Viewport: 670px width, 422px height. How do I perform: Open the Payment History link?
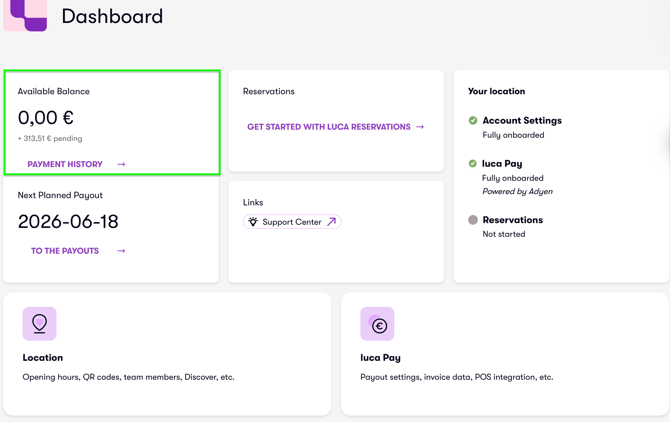pos(65,164)
